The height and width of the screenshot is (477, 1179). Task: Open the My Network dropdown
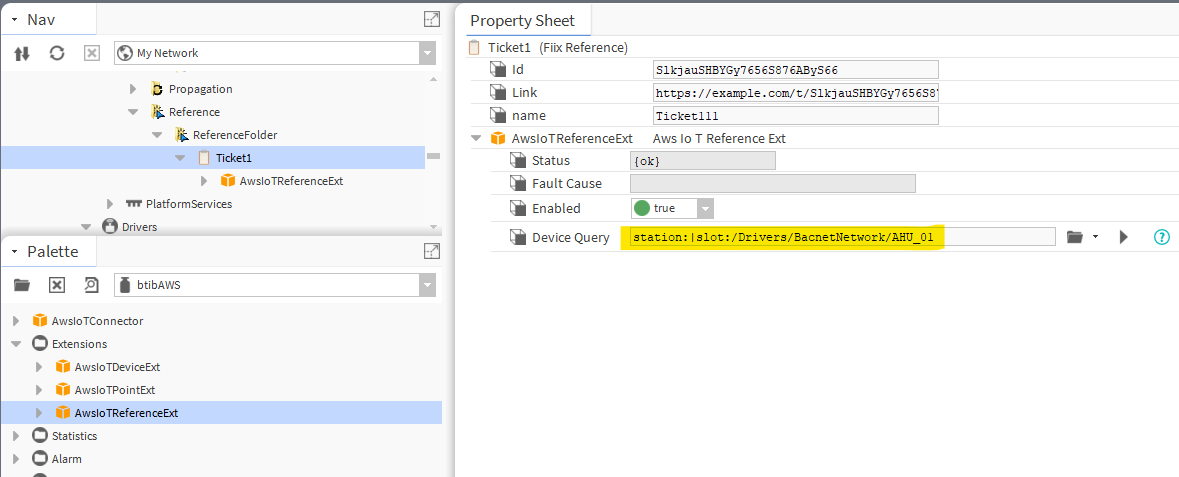427,53
